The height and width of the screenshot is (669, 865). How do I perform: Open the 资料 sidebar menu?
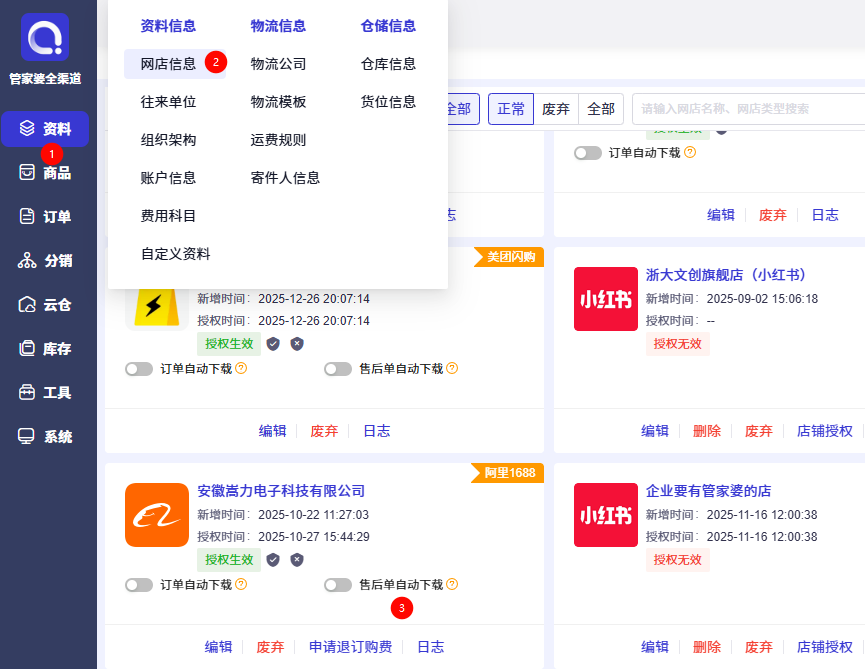click(x=45, y=129)
